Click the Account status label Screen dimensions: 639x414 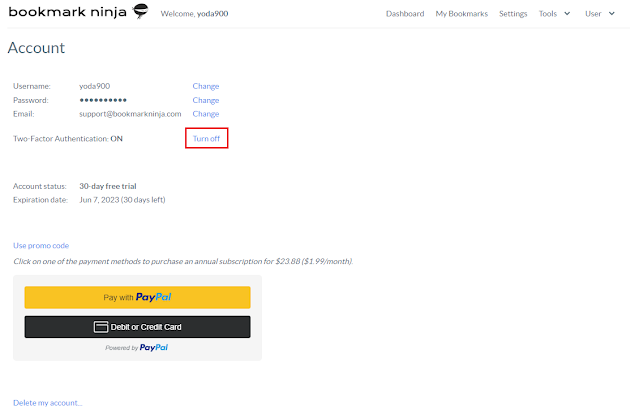pos(40,186)
